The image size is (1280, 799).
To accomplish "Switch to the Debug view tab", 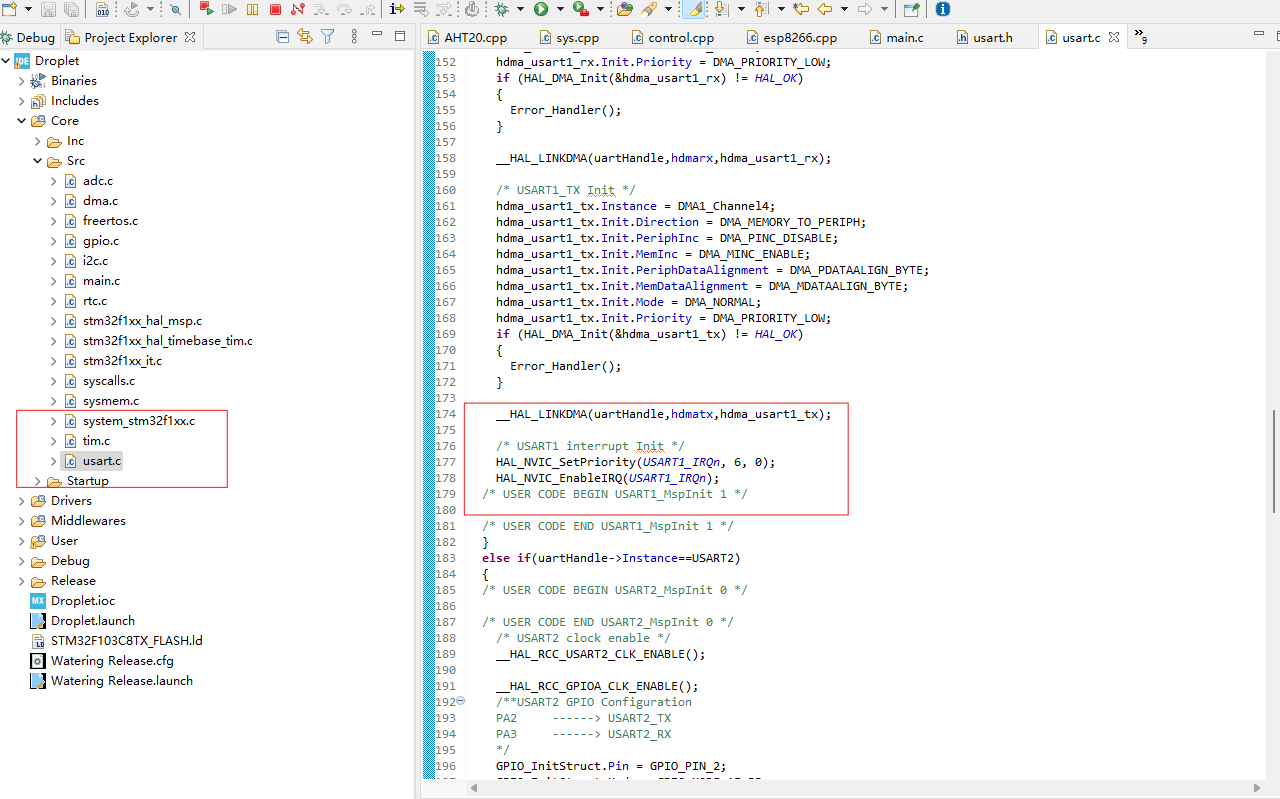I will [x=27, y=37].
